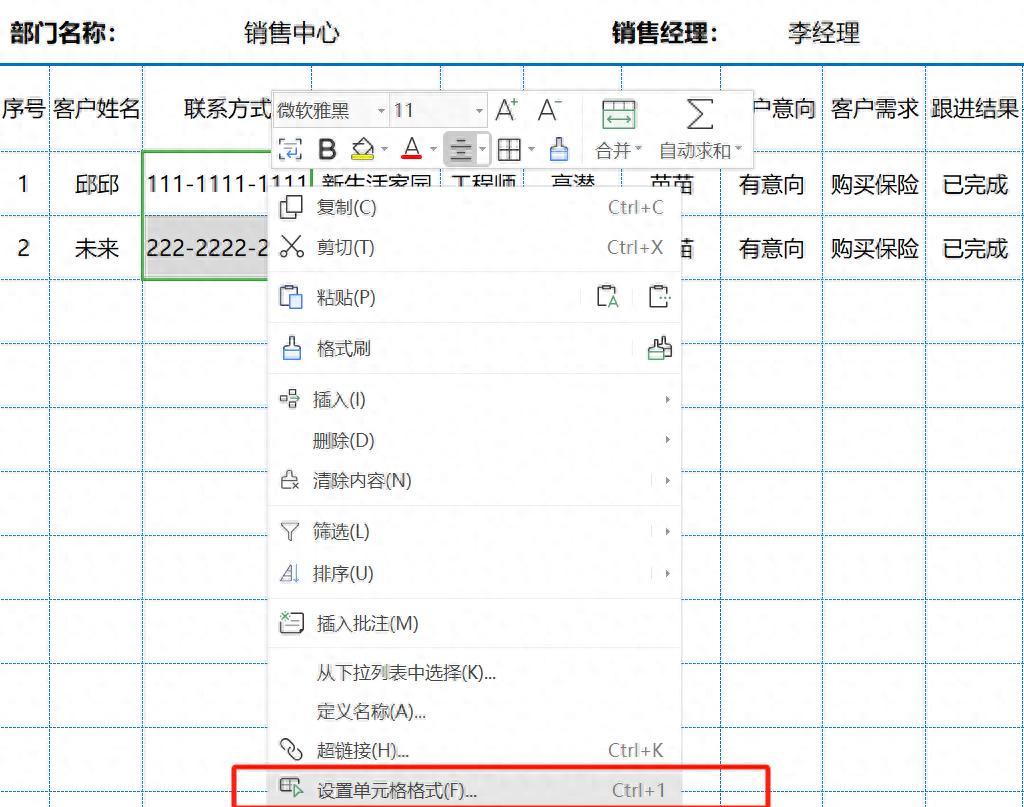Open the 删除(D) submenu
1024x807 pixels.
click(475, 440)
